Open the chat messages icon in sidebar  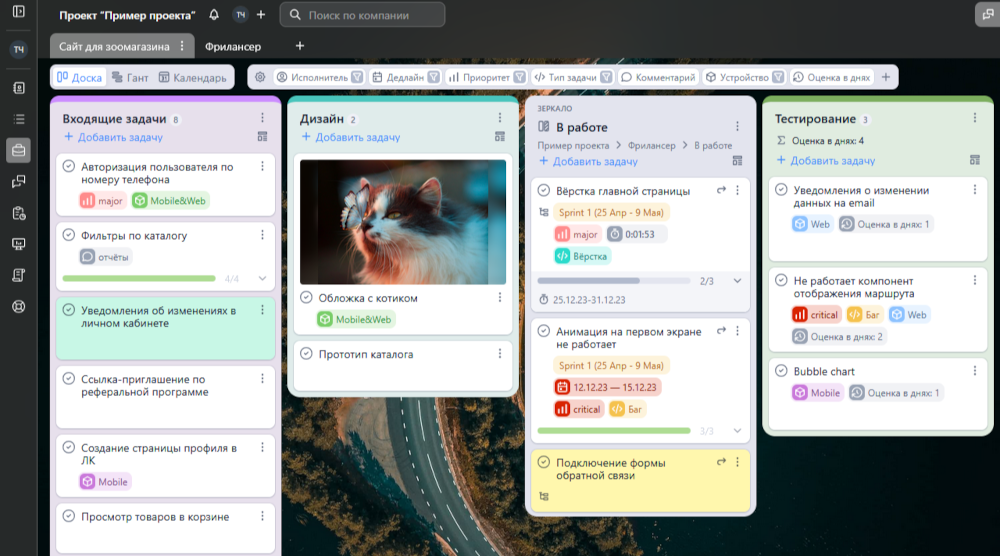(18, 182)
